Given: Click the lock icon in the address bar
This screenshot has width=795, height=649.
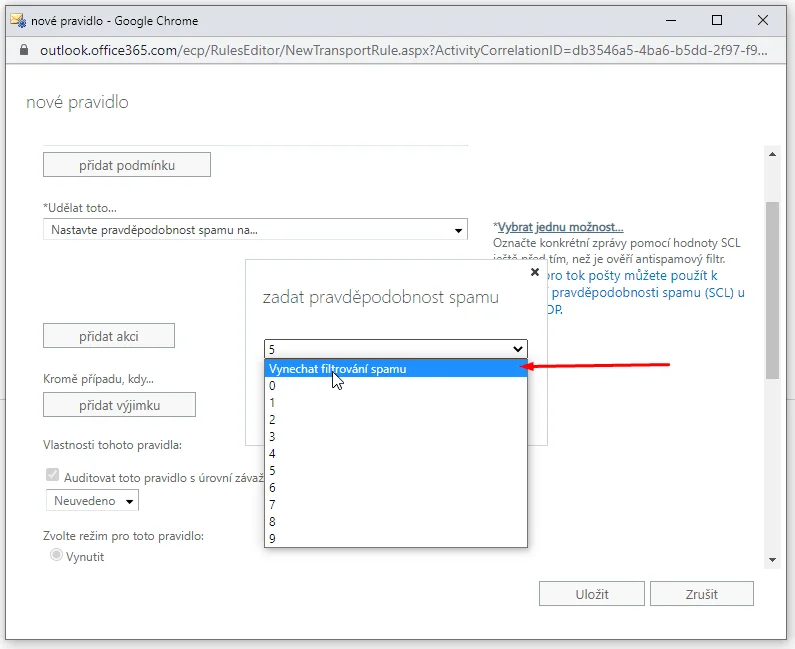Looking at the screenshot, I should (24, 50).
